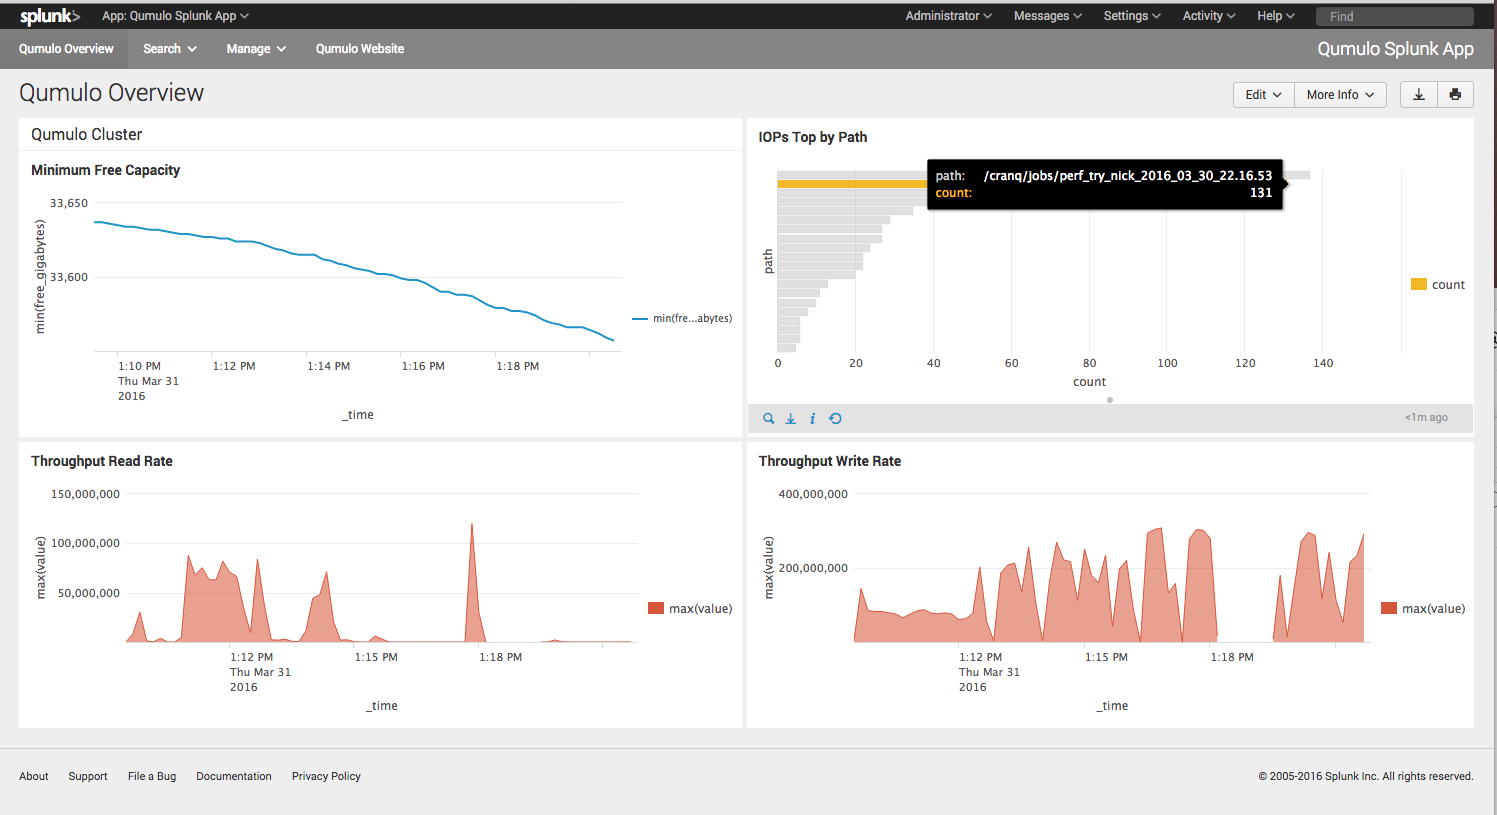Click the 1:16 PM label in capacity chart
This screenshot has height=815, width=1497.
(423, 366)
